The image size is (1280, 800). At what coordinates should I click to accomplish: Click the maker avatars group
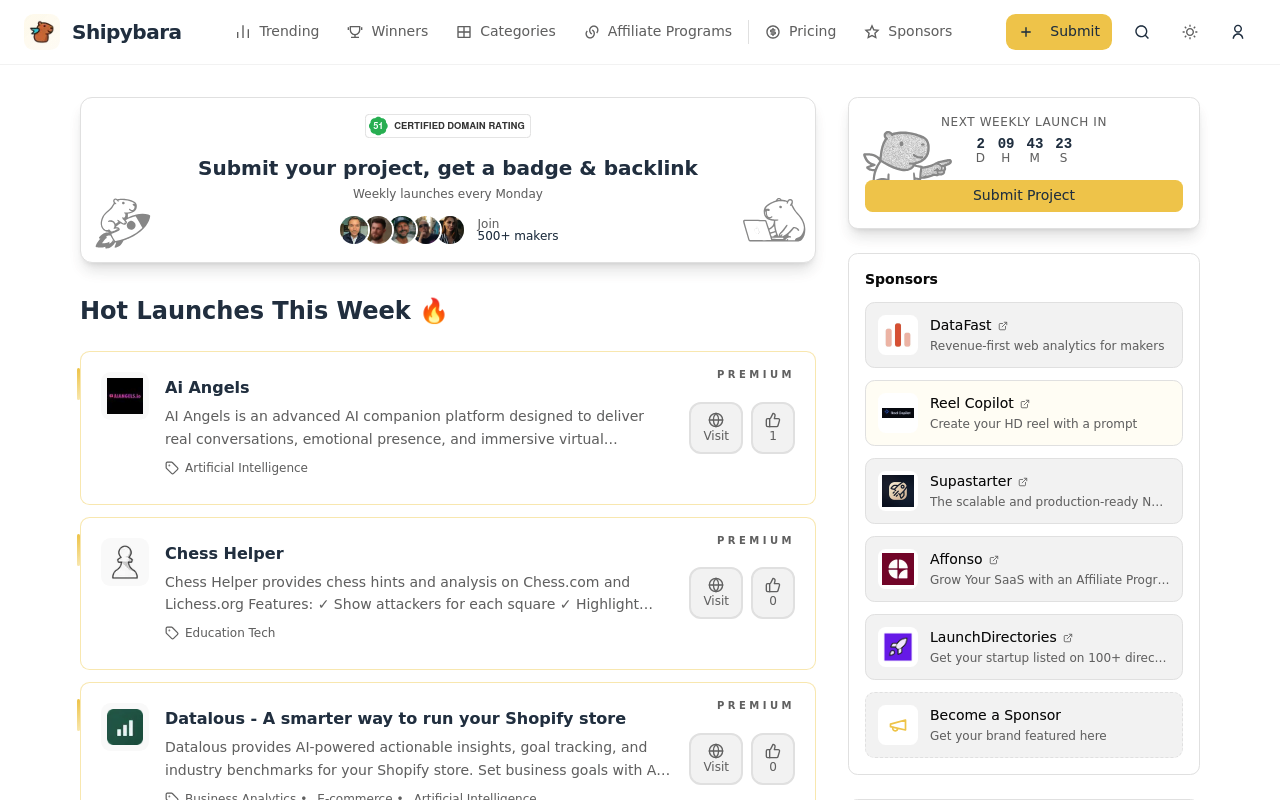(x=402, y=230)
